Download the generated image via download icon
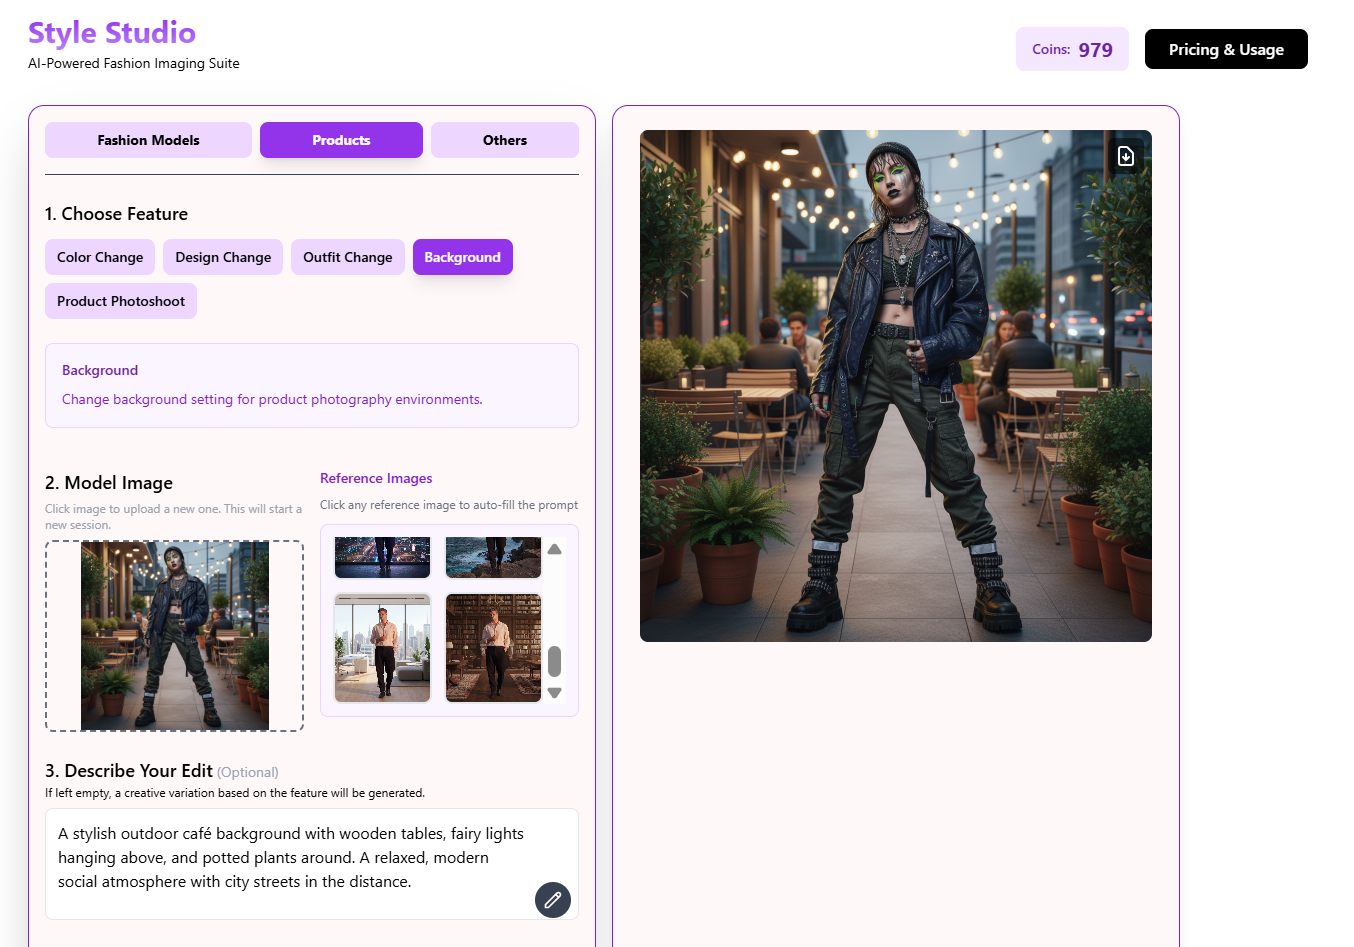 coord(1125,156)
